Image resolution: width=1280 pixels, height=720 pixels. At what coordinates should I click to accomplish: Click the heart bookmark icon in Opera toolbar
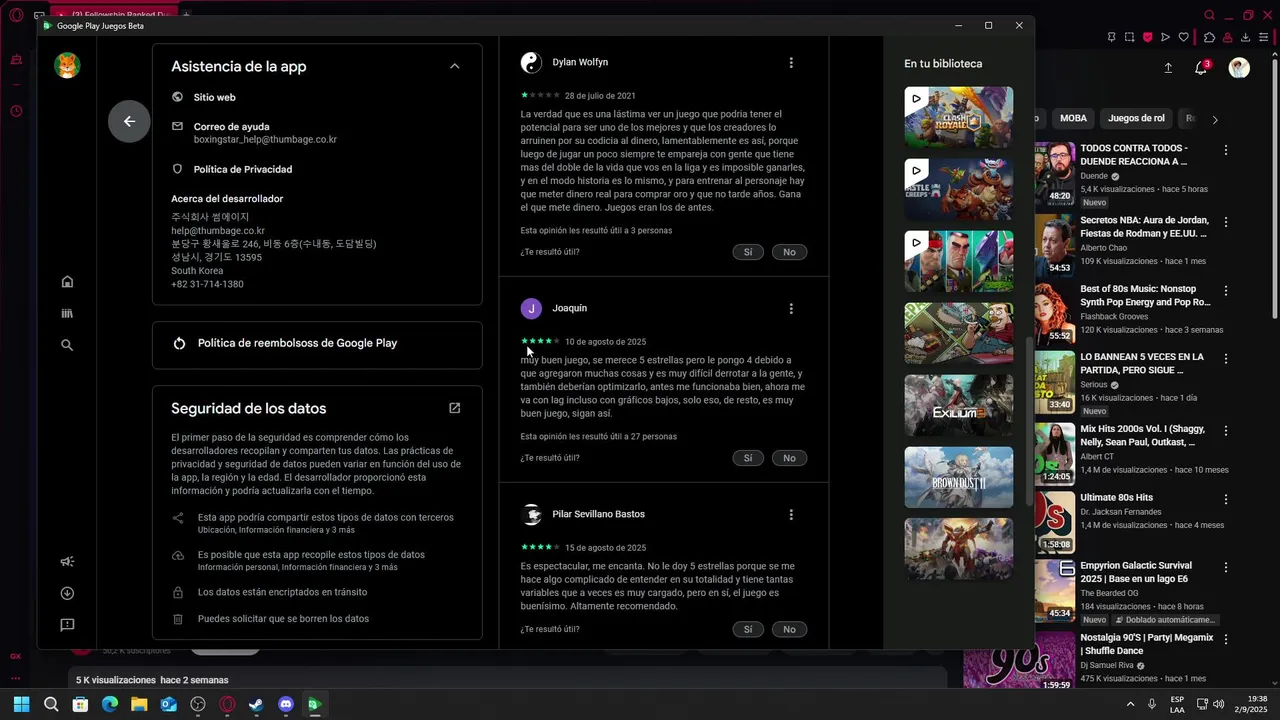pyautogui.click(x=1184, y=37)
